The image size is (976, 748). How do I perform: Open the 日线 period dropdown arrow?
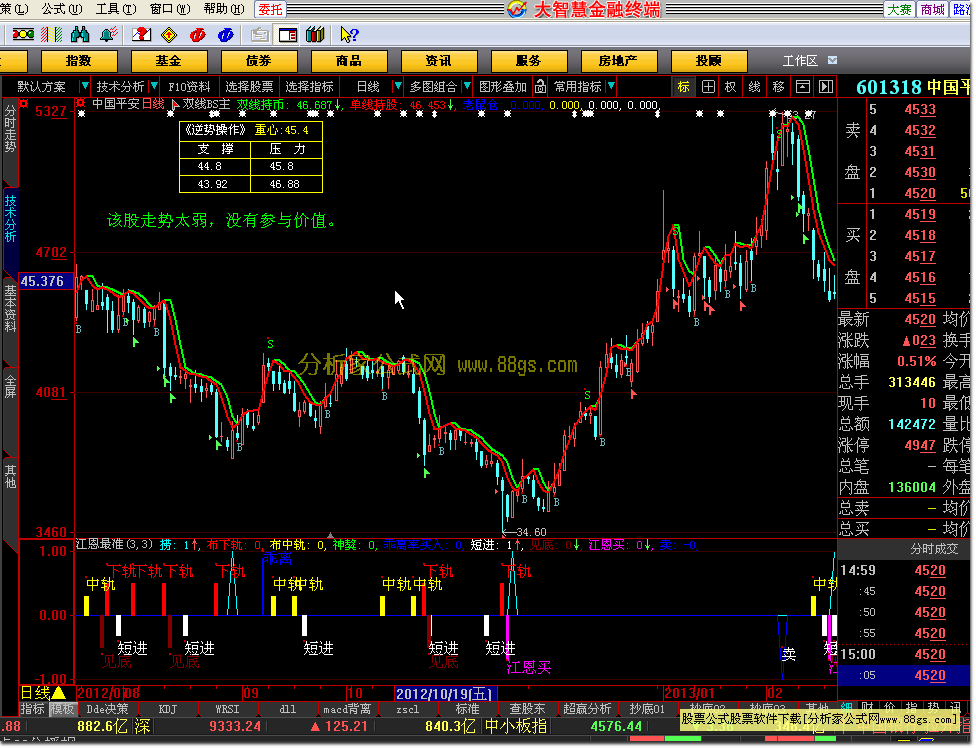click(x=397, y=86)
